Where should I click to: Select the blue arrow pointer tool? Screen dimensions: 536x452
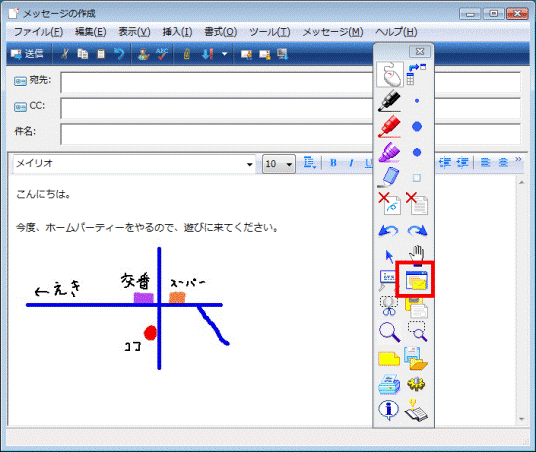coord(389,256)
